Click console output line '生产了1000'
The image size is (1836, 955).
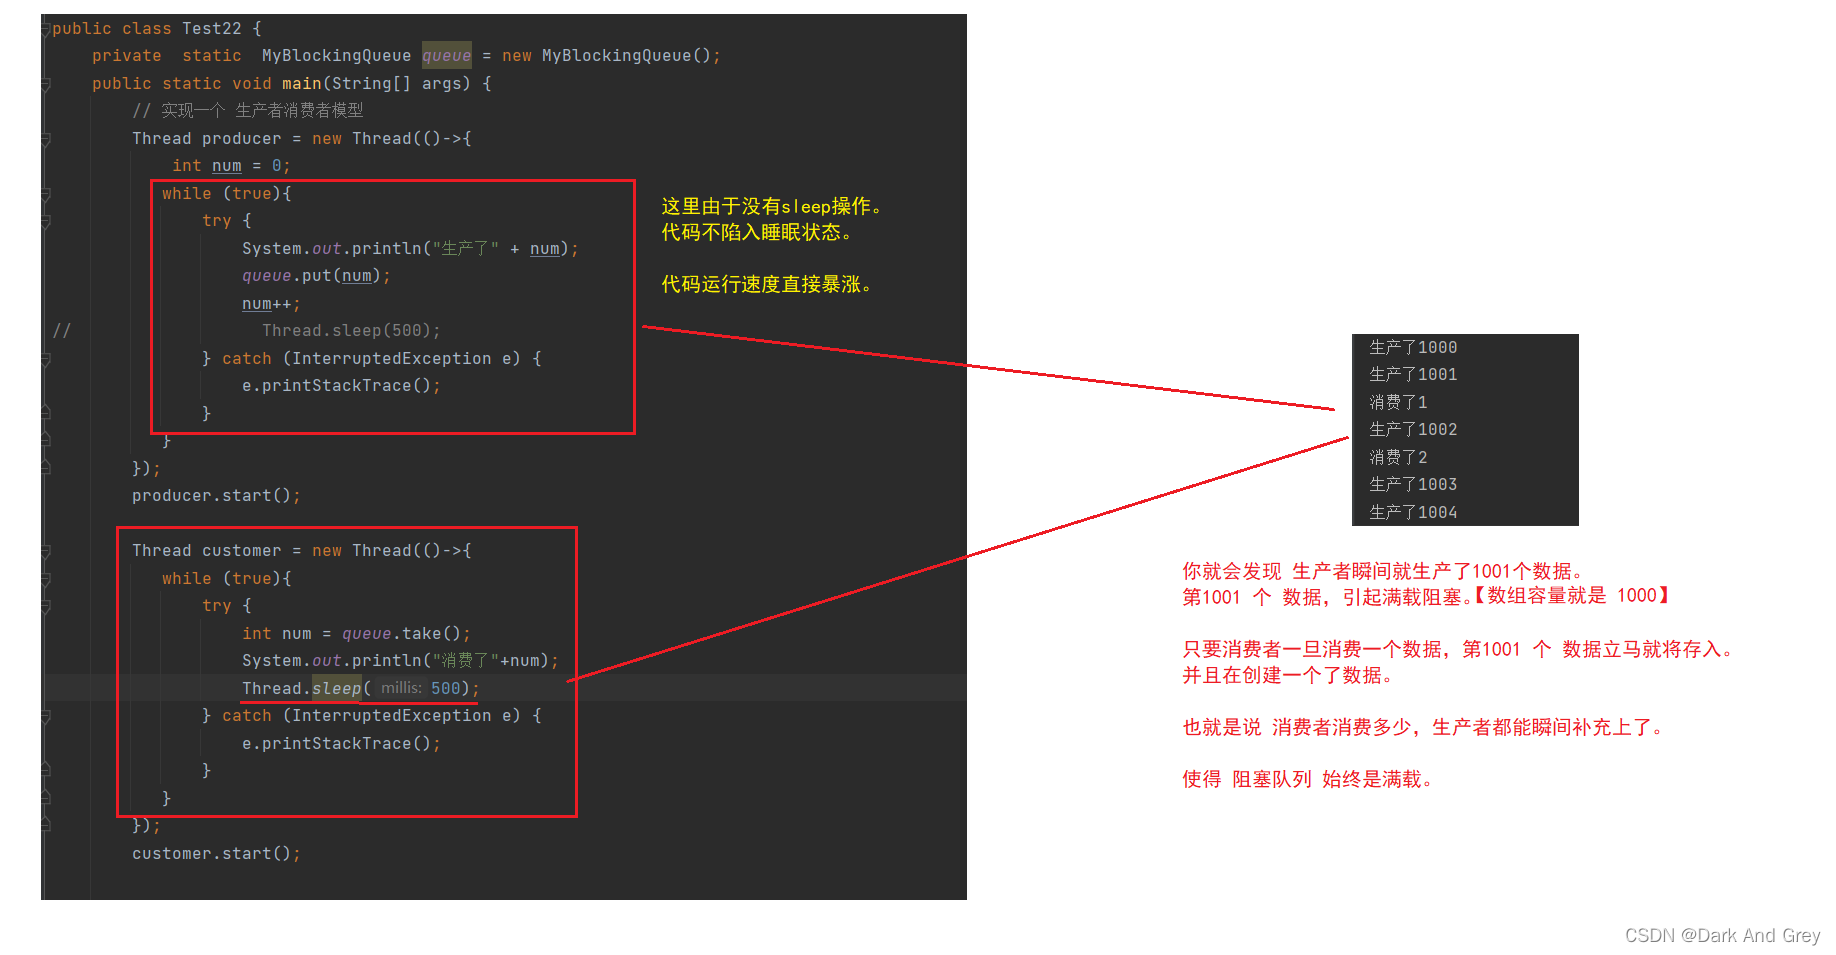click(x=1413, y=348)
